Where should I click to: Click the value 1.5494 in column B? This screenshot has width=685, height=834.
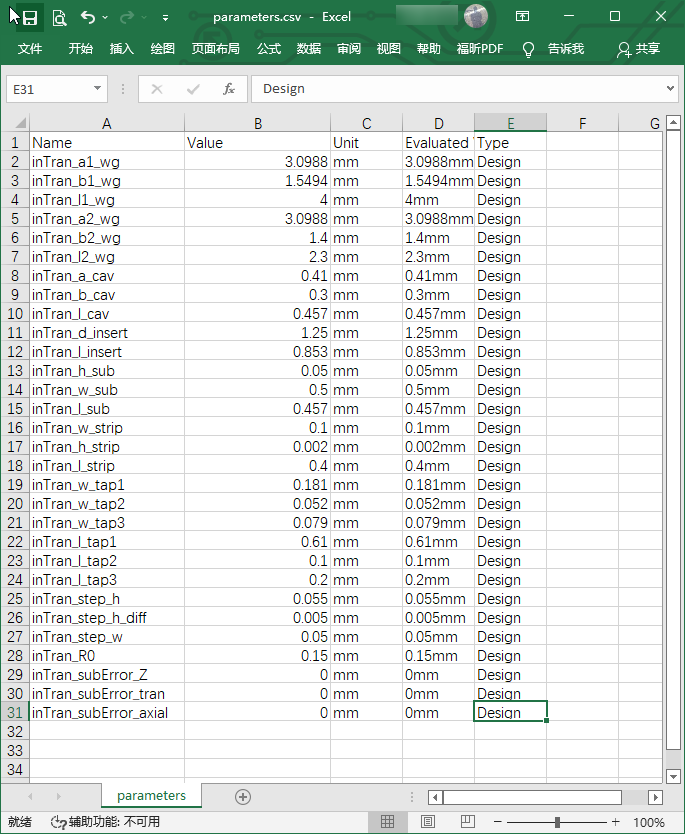[257, 181]
